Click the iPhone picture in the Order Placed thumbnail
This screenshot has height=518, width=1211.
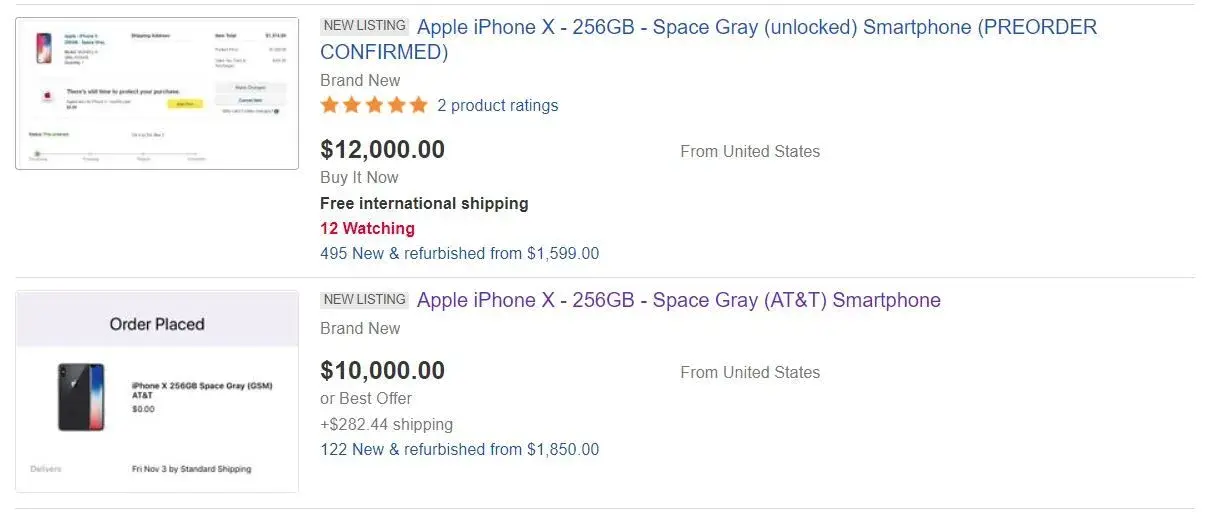81,397
